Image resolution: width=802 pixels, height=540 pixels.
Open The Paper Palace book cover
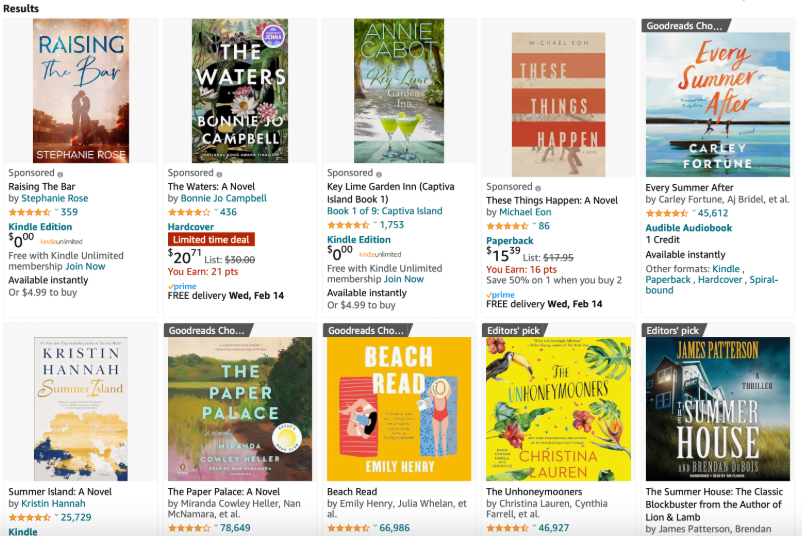tap(239, 409)
